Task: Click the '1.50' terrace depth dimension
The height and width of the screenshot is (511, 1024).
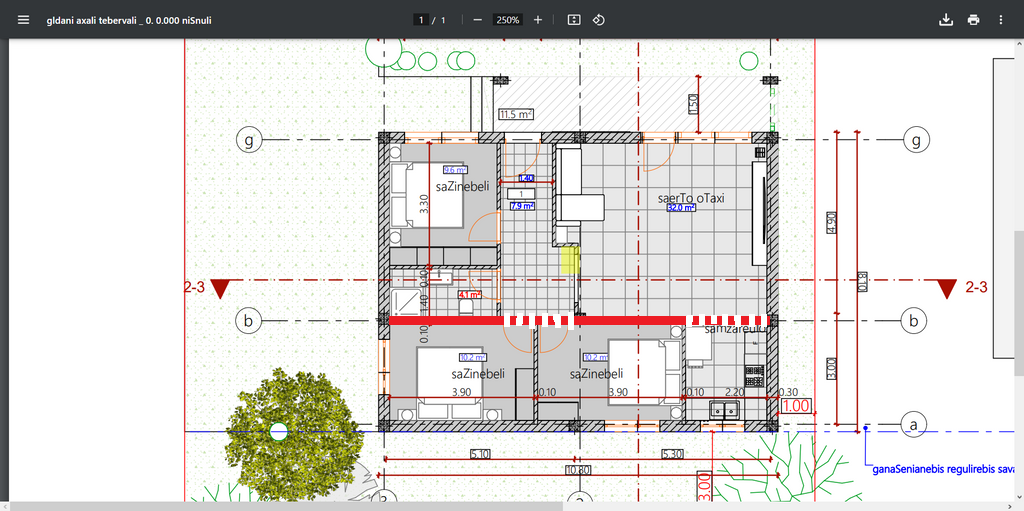Action: 693,105
